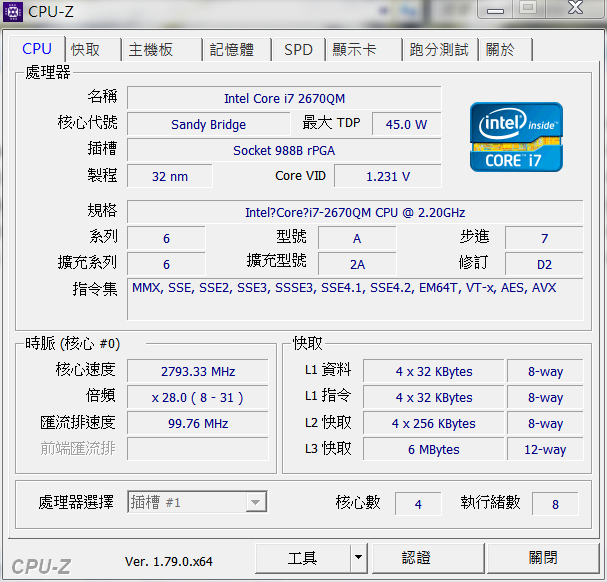Open the tools dropdown arrow beside 工具
This screenshot has height=582, width=607.
359,558
